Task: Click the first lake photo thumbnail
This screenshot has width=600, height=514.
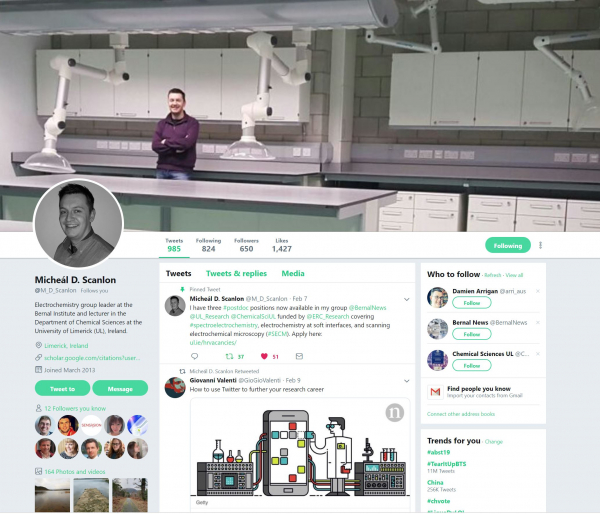Action: pyautogui.click(x=52, y=495)
